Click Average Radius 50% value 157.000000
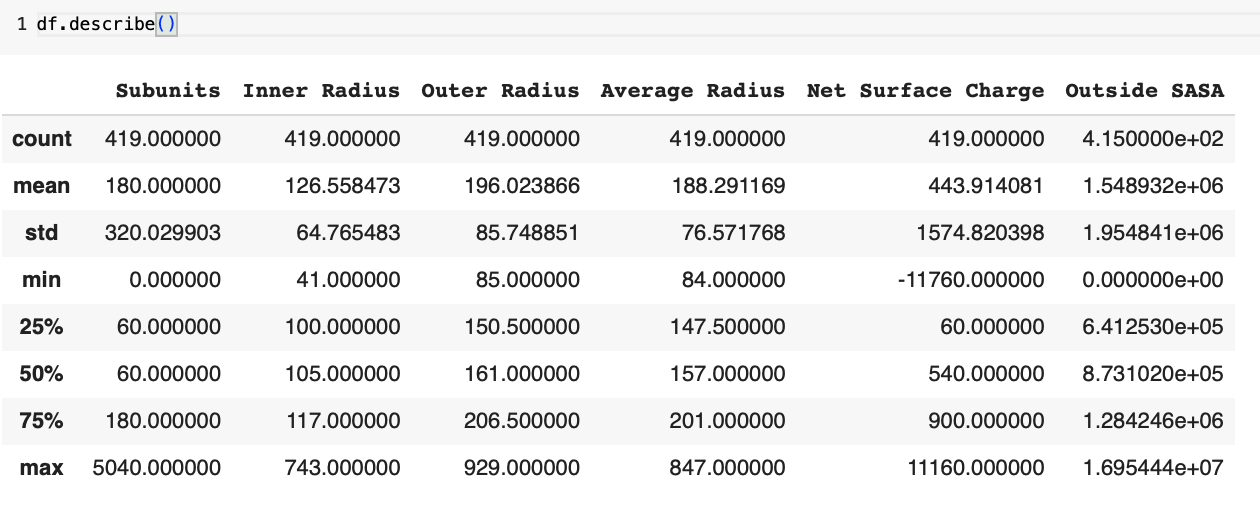Screen dimensions: 1260x508 click(728, 374)
